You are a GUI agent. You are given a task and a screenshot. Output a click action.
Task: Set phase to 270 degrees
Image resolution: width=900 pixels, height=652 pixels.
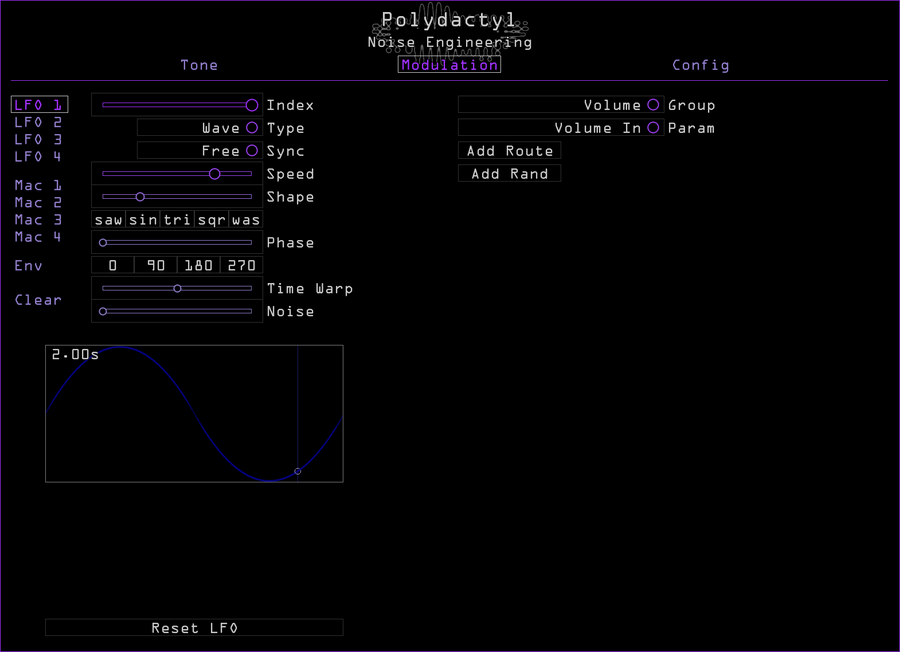point(241,265)
